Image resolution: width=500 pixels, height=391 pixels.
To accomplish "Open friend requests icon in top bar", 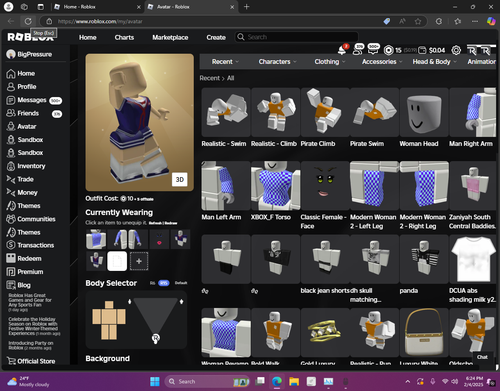I will point(358,50).
